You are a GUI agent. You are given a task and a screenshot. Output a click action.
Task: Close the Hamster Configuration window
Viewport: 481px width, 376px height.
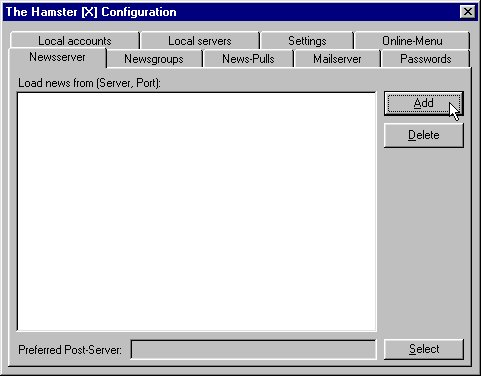[x=468, y=12]
